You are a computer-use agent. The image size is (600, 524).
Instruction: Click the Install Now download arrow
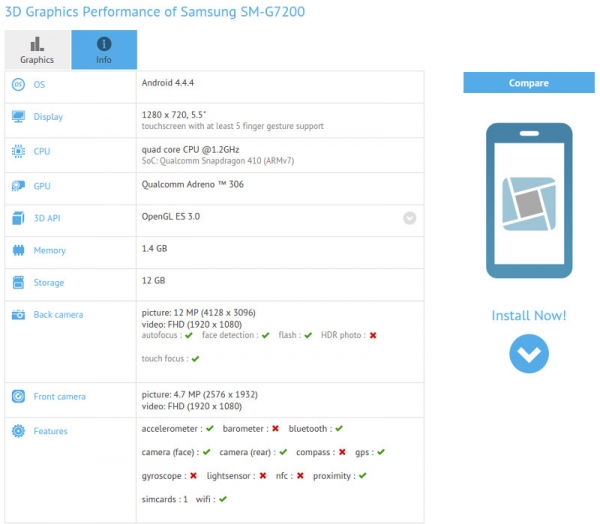click(529, 354)
